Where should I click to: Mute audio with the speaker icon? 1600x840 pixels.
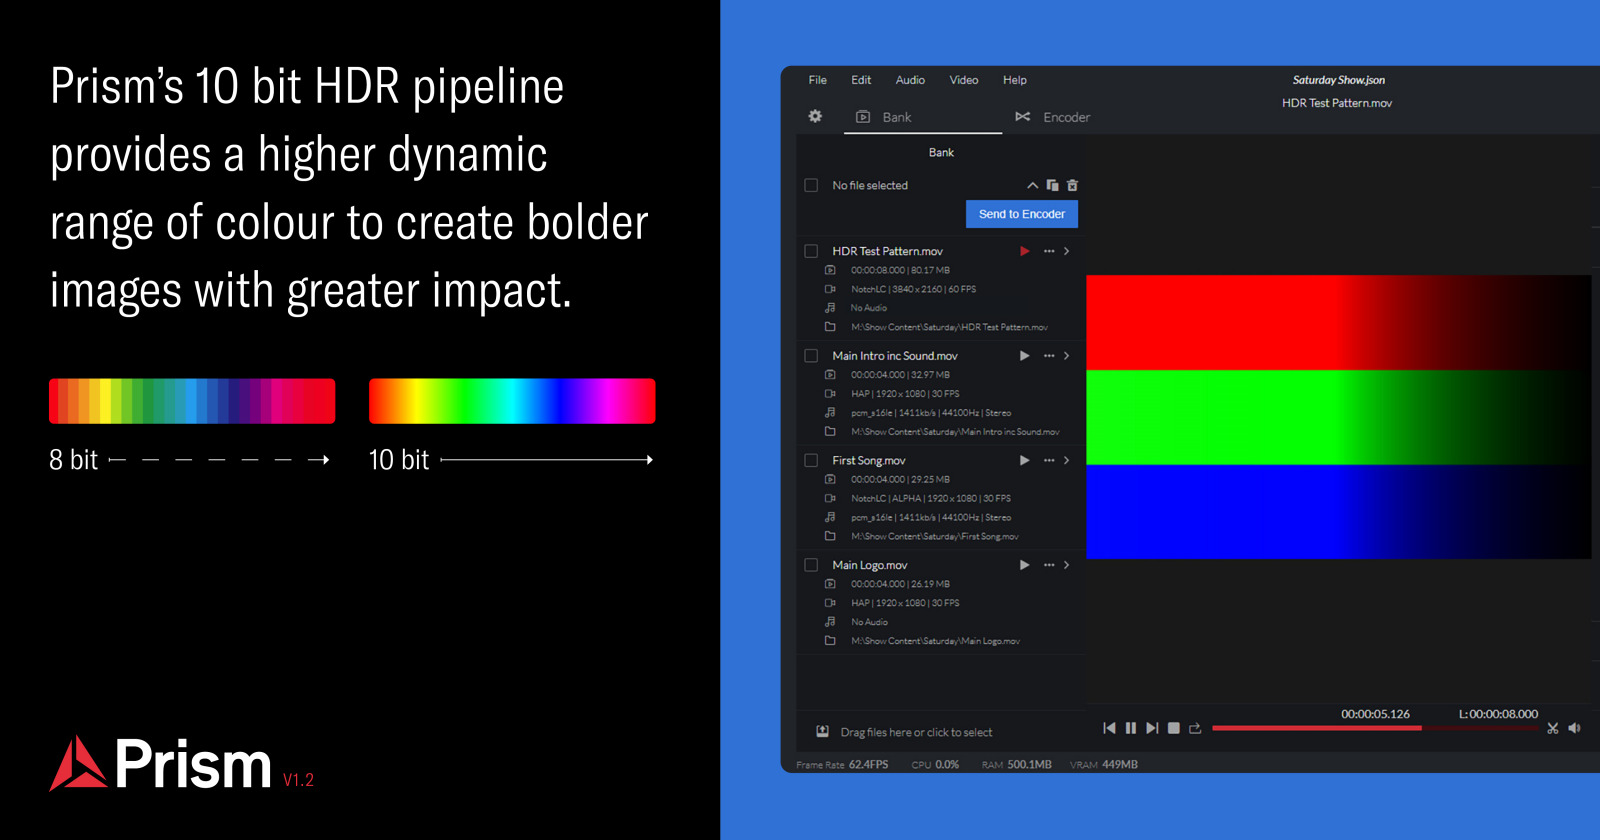tap(1574, 728)
